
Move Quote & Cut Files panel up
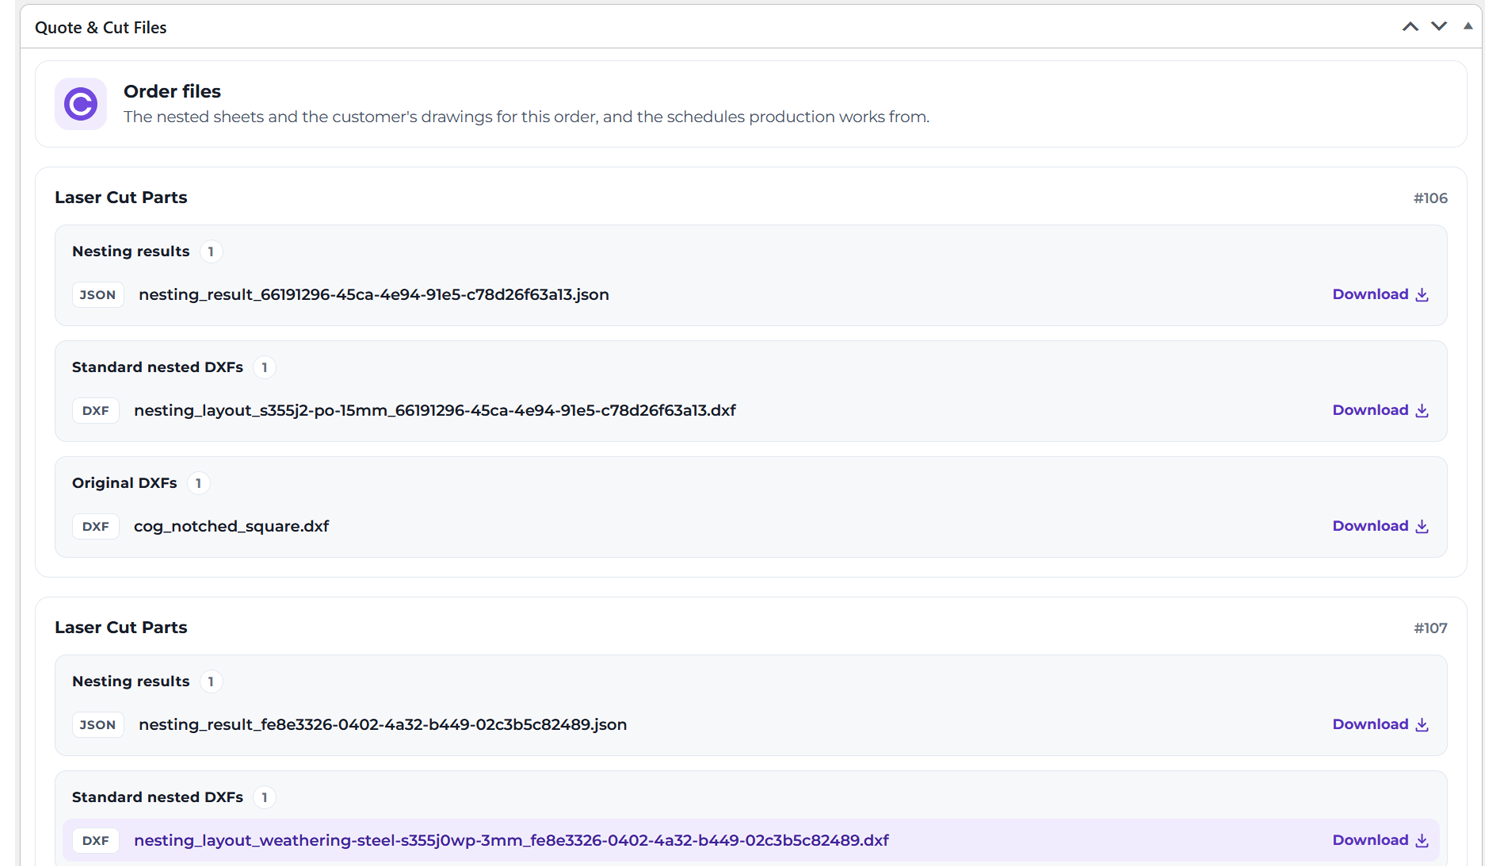pos(1410,27)
